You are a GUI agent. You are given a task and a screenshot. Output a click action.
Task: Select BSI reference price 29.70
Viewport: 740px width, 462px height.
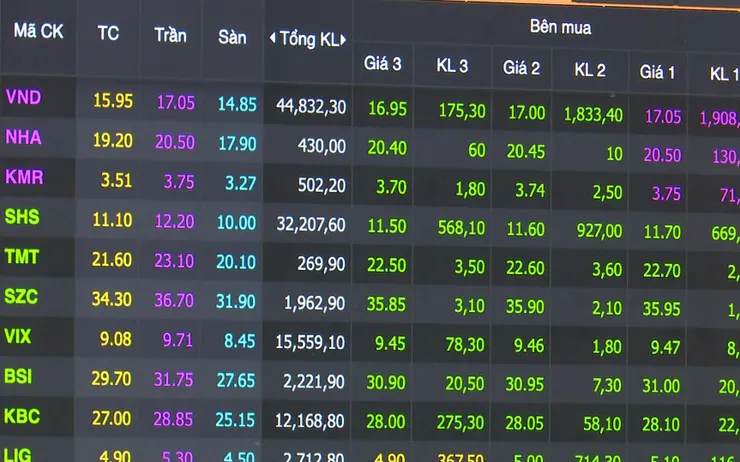111,378
